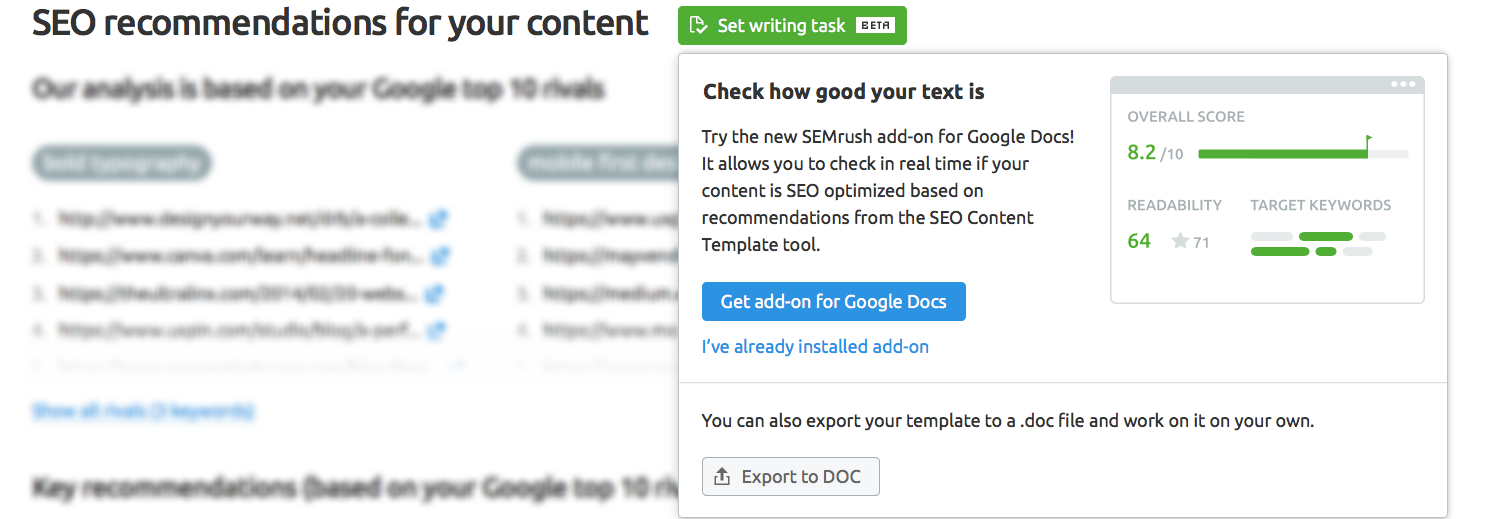Open external link icon for designyourway.net rival
This screenshot has height=519, width=1486.
click(x=438, y=218)
